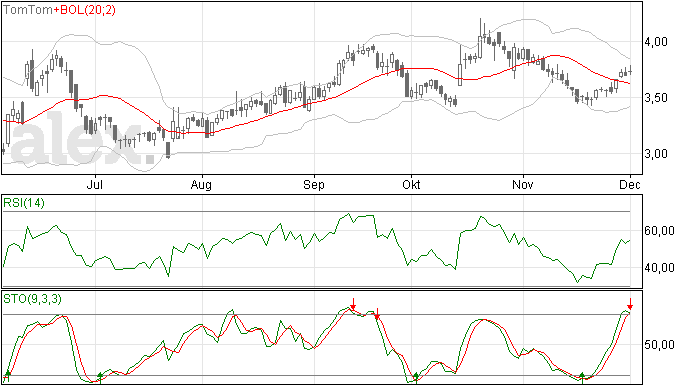Click the +BOL(20;2) indicator label
The image size is (690, 387).
click(x=84, y=10)
